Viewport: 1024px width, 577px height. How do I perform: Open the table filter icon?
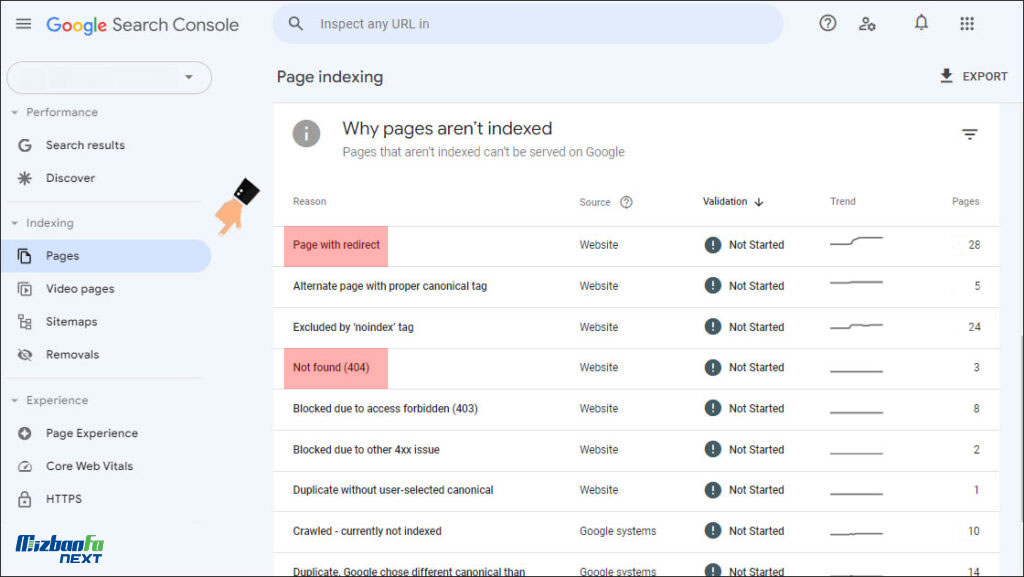pyautogui.click(x=970, y=134)
